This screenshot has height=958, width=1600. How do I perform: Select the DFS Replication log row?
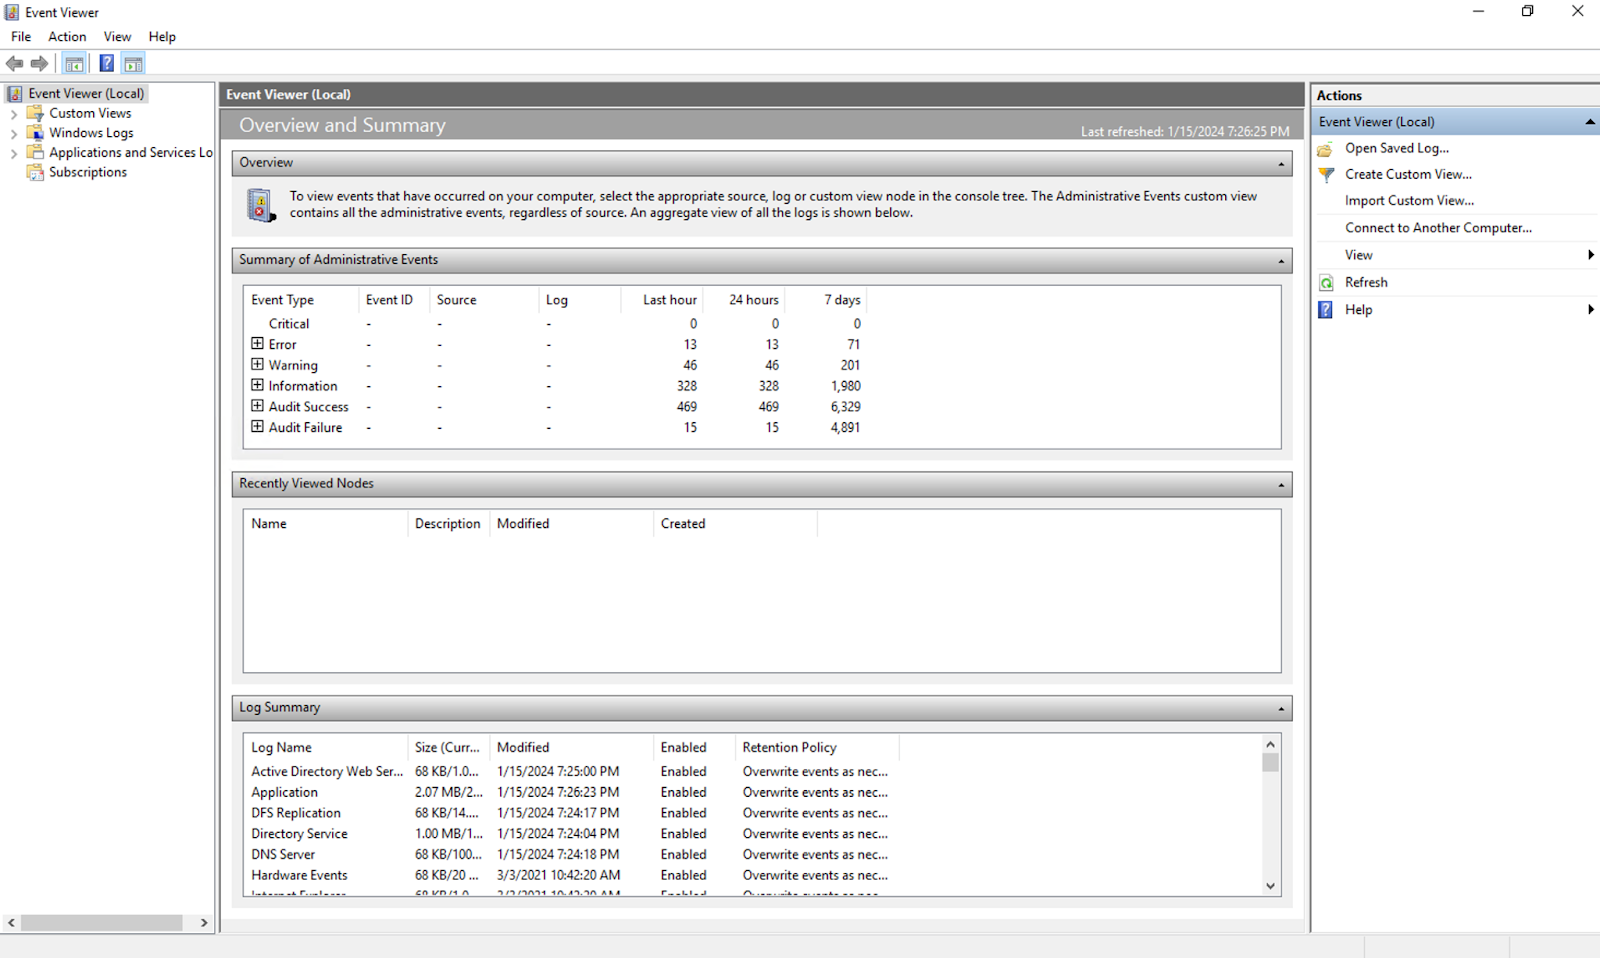(x=570, y=813)
